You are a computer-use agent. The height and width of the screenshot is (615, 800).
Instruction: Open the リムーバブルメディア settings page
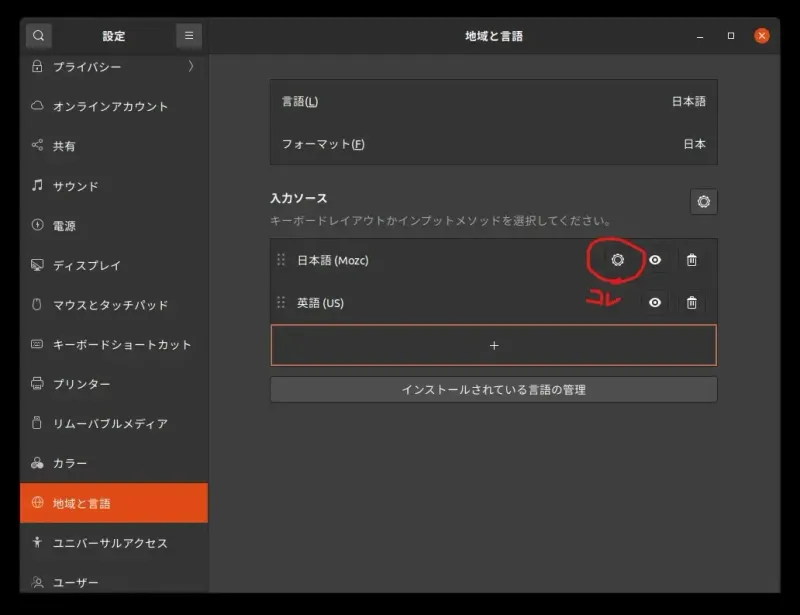tap(110, 423)
